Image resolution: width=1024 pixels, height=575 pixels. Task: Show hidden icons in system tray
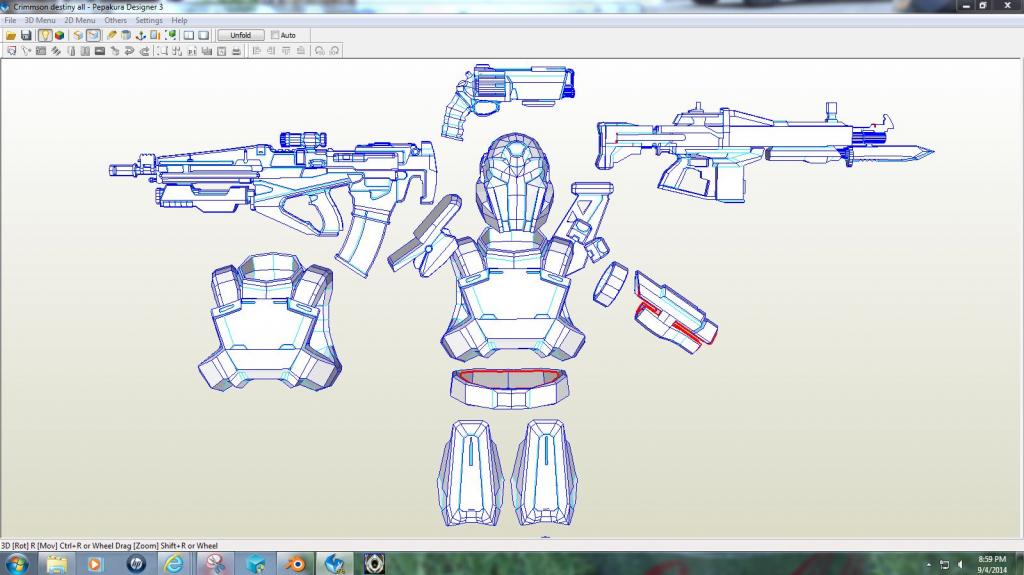point(929,565)
